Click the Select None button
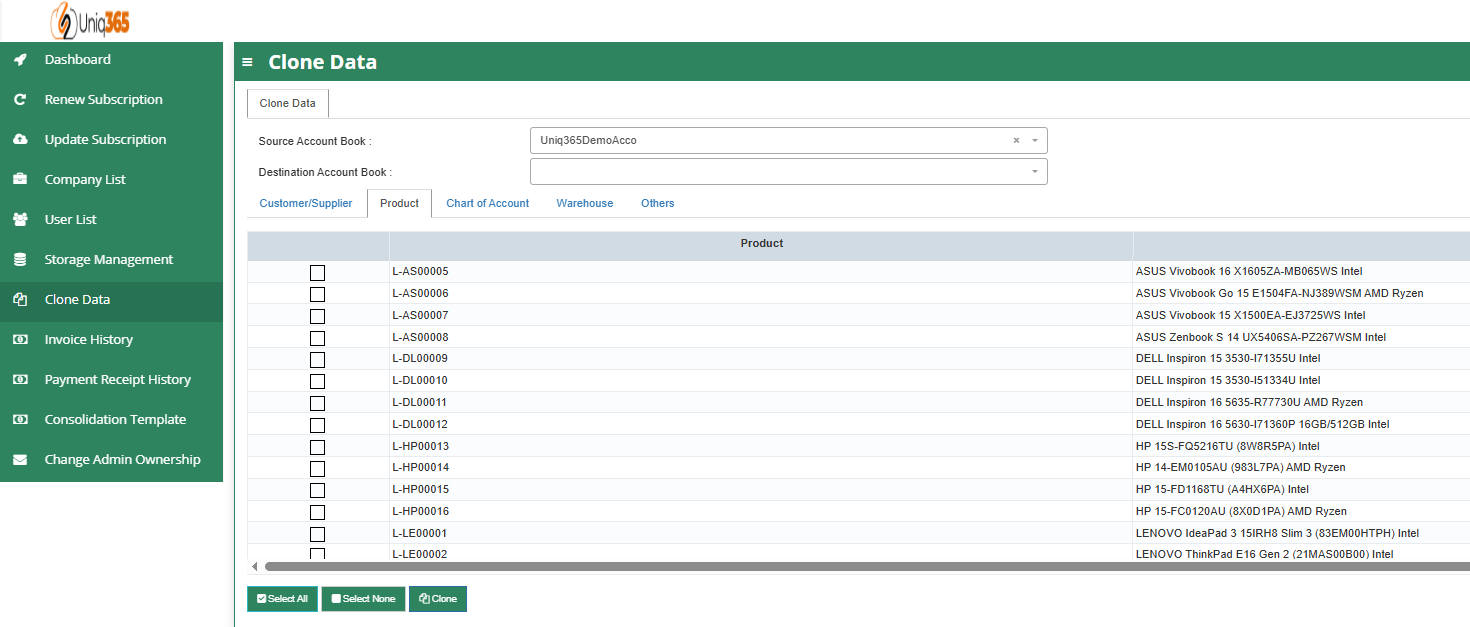The image size is (1470, 627). click(x=363, y=599)
